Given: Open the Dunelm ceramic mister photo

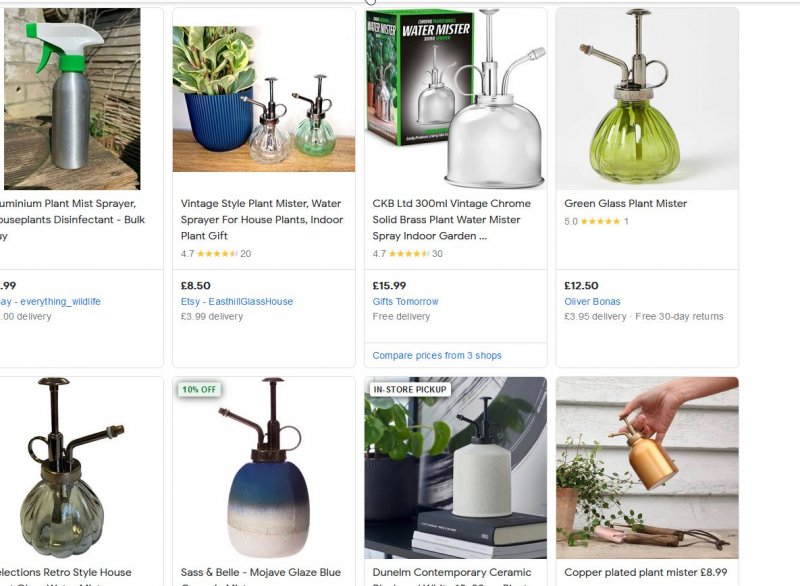Looking at the screenshot, I should [x=456, y=468].
